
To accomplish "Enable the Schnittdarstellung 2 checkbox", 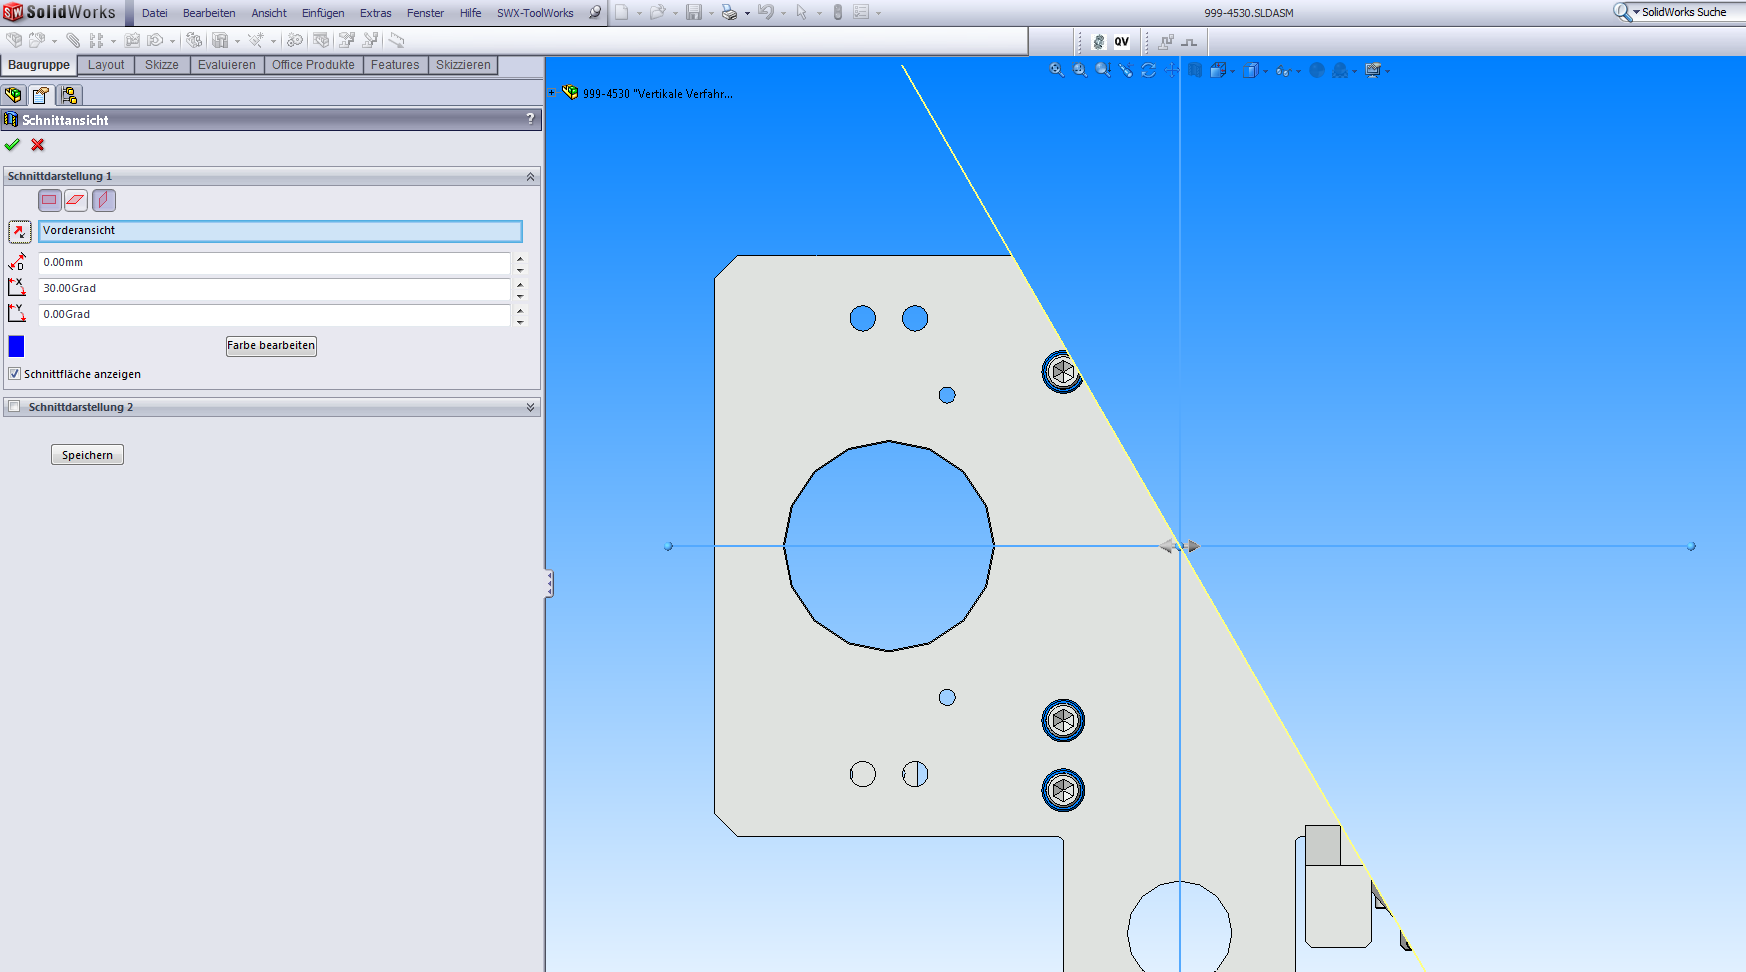I will pyautogui.click(x=14, y=407).
